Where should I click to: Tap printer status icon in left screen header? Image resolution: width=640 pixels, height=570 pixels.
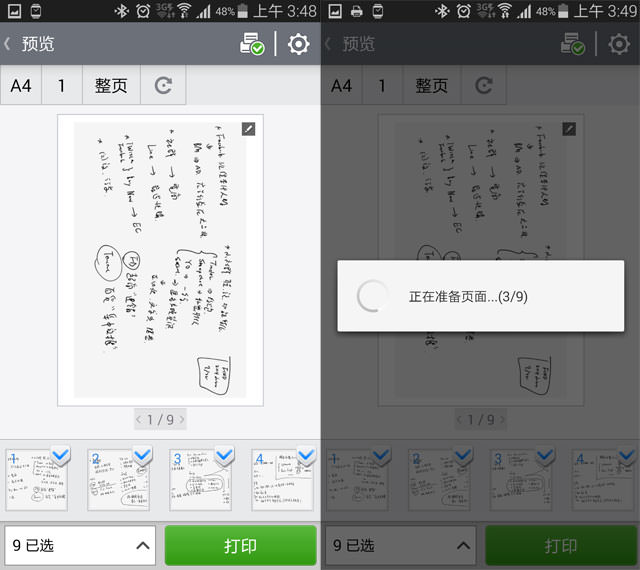(251, 44)
